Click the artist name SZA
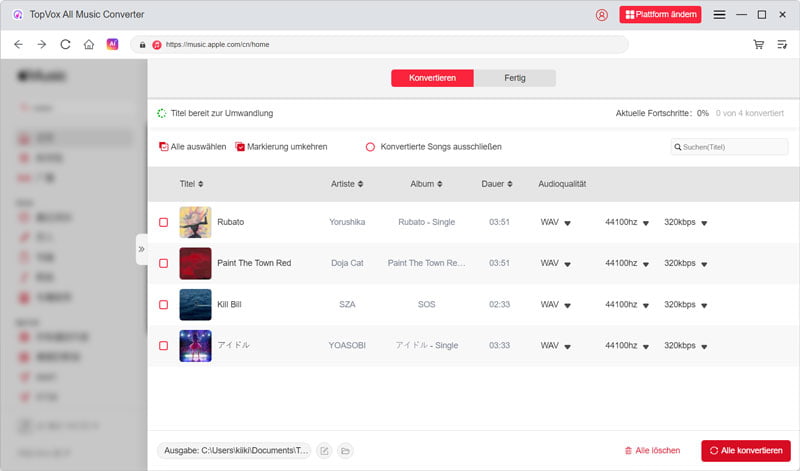The width and height of the screenshot is (800, 471). coord(347,304)
